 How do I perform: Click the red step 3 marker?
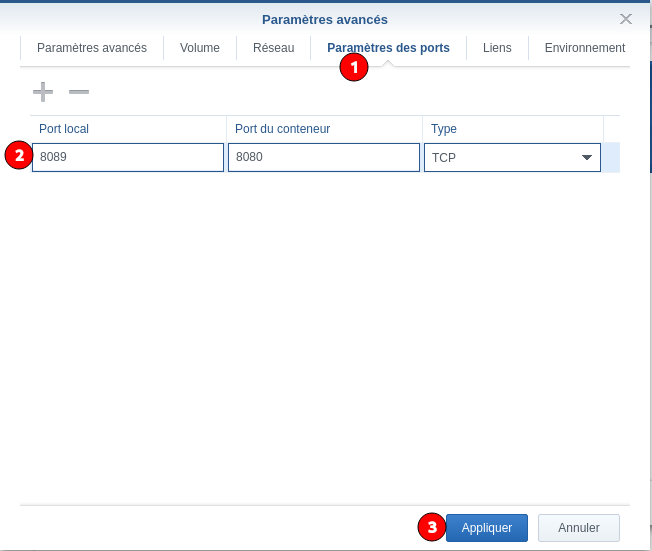[x=430, y=527]
